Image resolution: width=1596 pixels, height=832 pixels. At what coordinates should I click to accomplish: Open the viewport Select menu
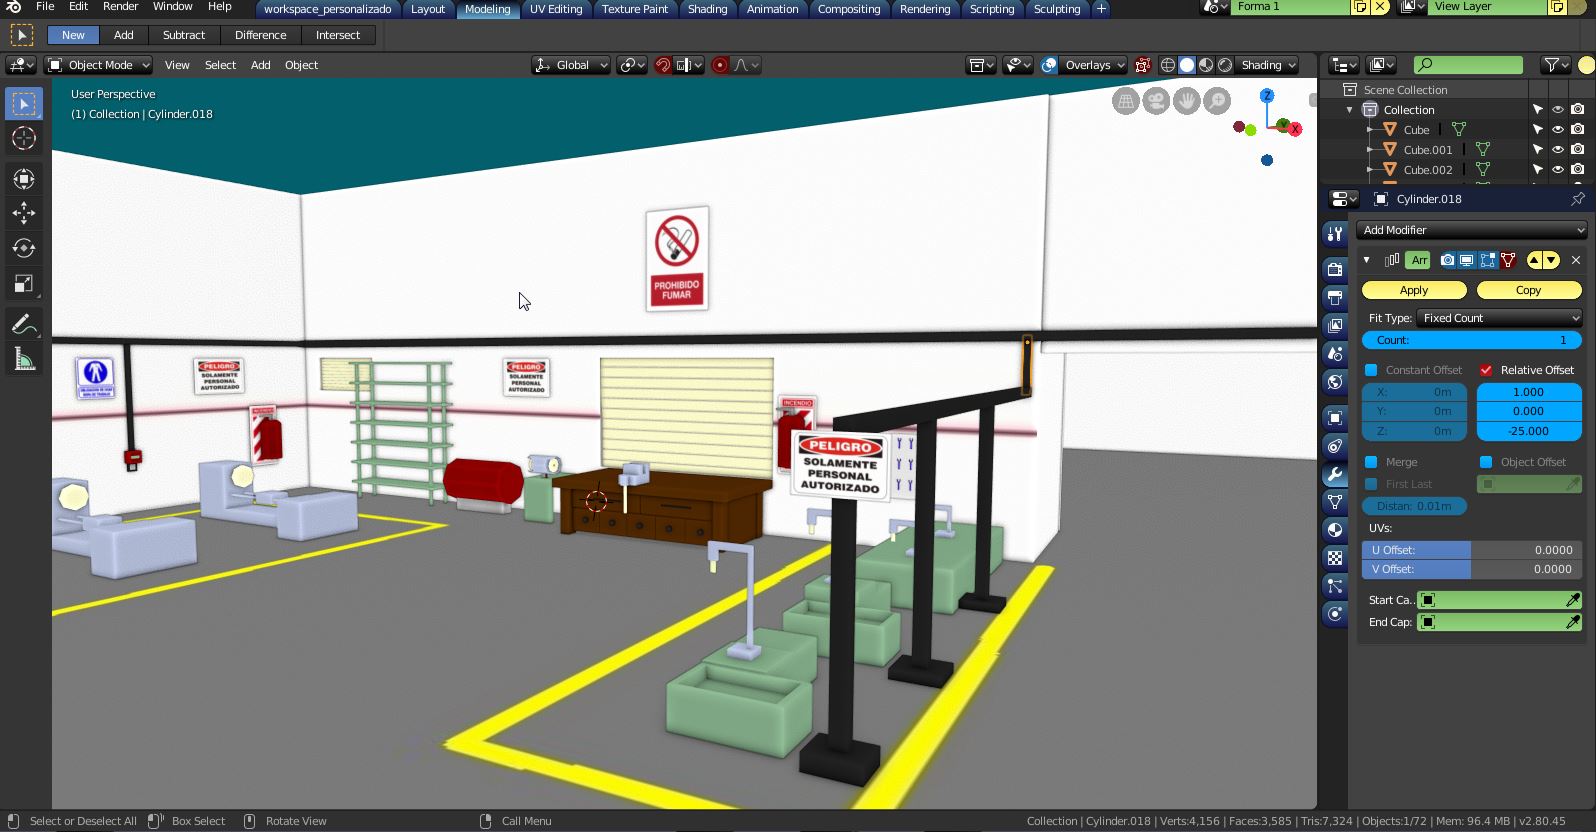(x=220, y=65)
